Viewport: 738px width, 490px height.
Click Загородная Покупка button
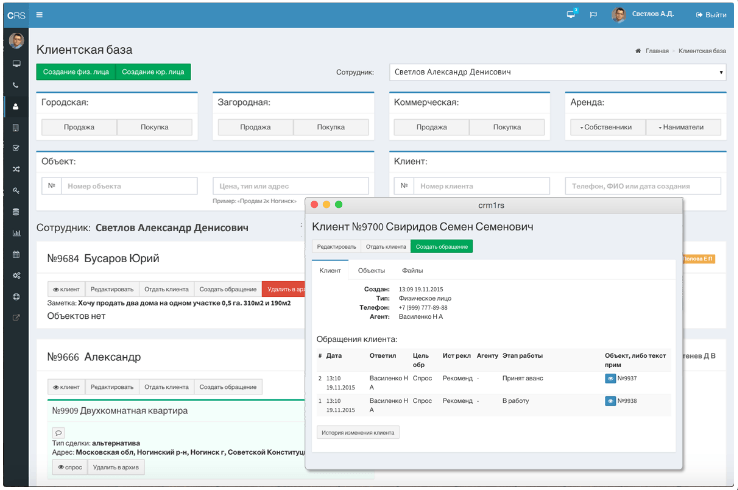tap(331, 127)
